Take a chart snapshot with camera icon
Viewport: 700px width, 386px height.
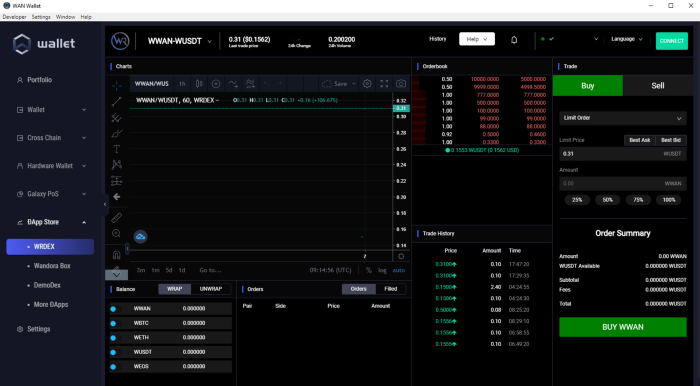pyautogui.click(x=401, y=83)
